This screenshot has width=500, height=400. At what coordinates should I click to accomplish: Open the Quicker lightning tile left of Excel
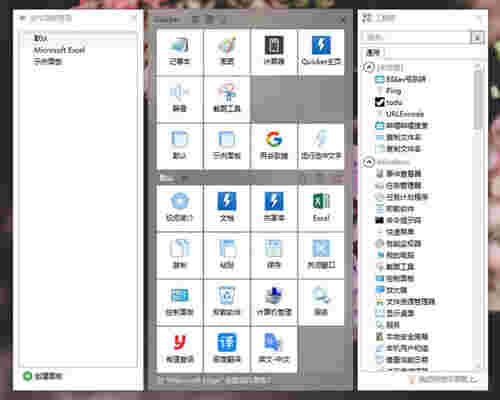pos(274,208)
